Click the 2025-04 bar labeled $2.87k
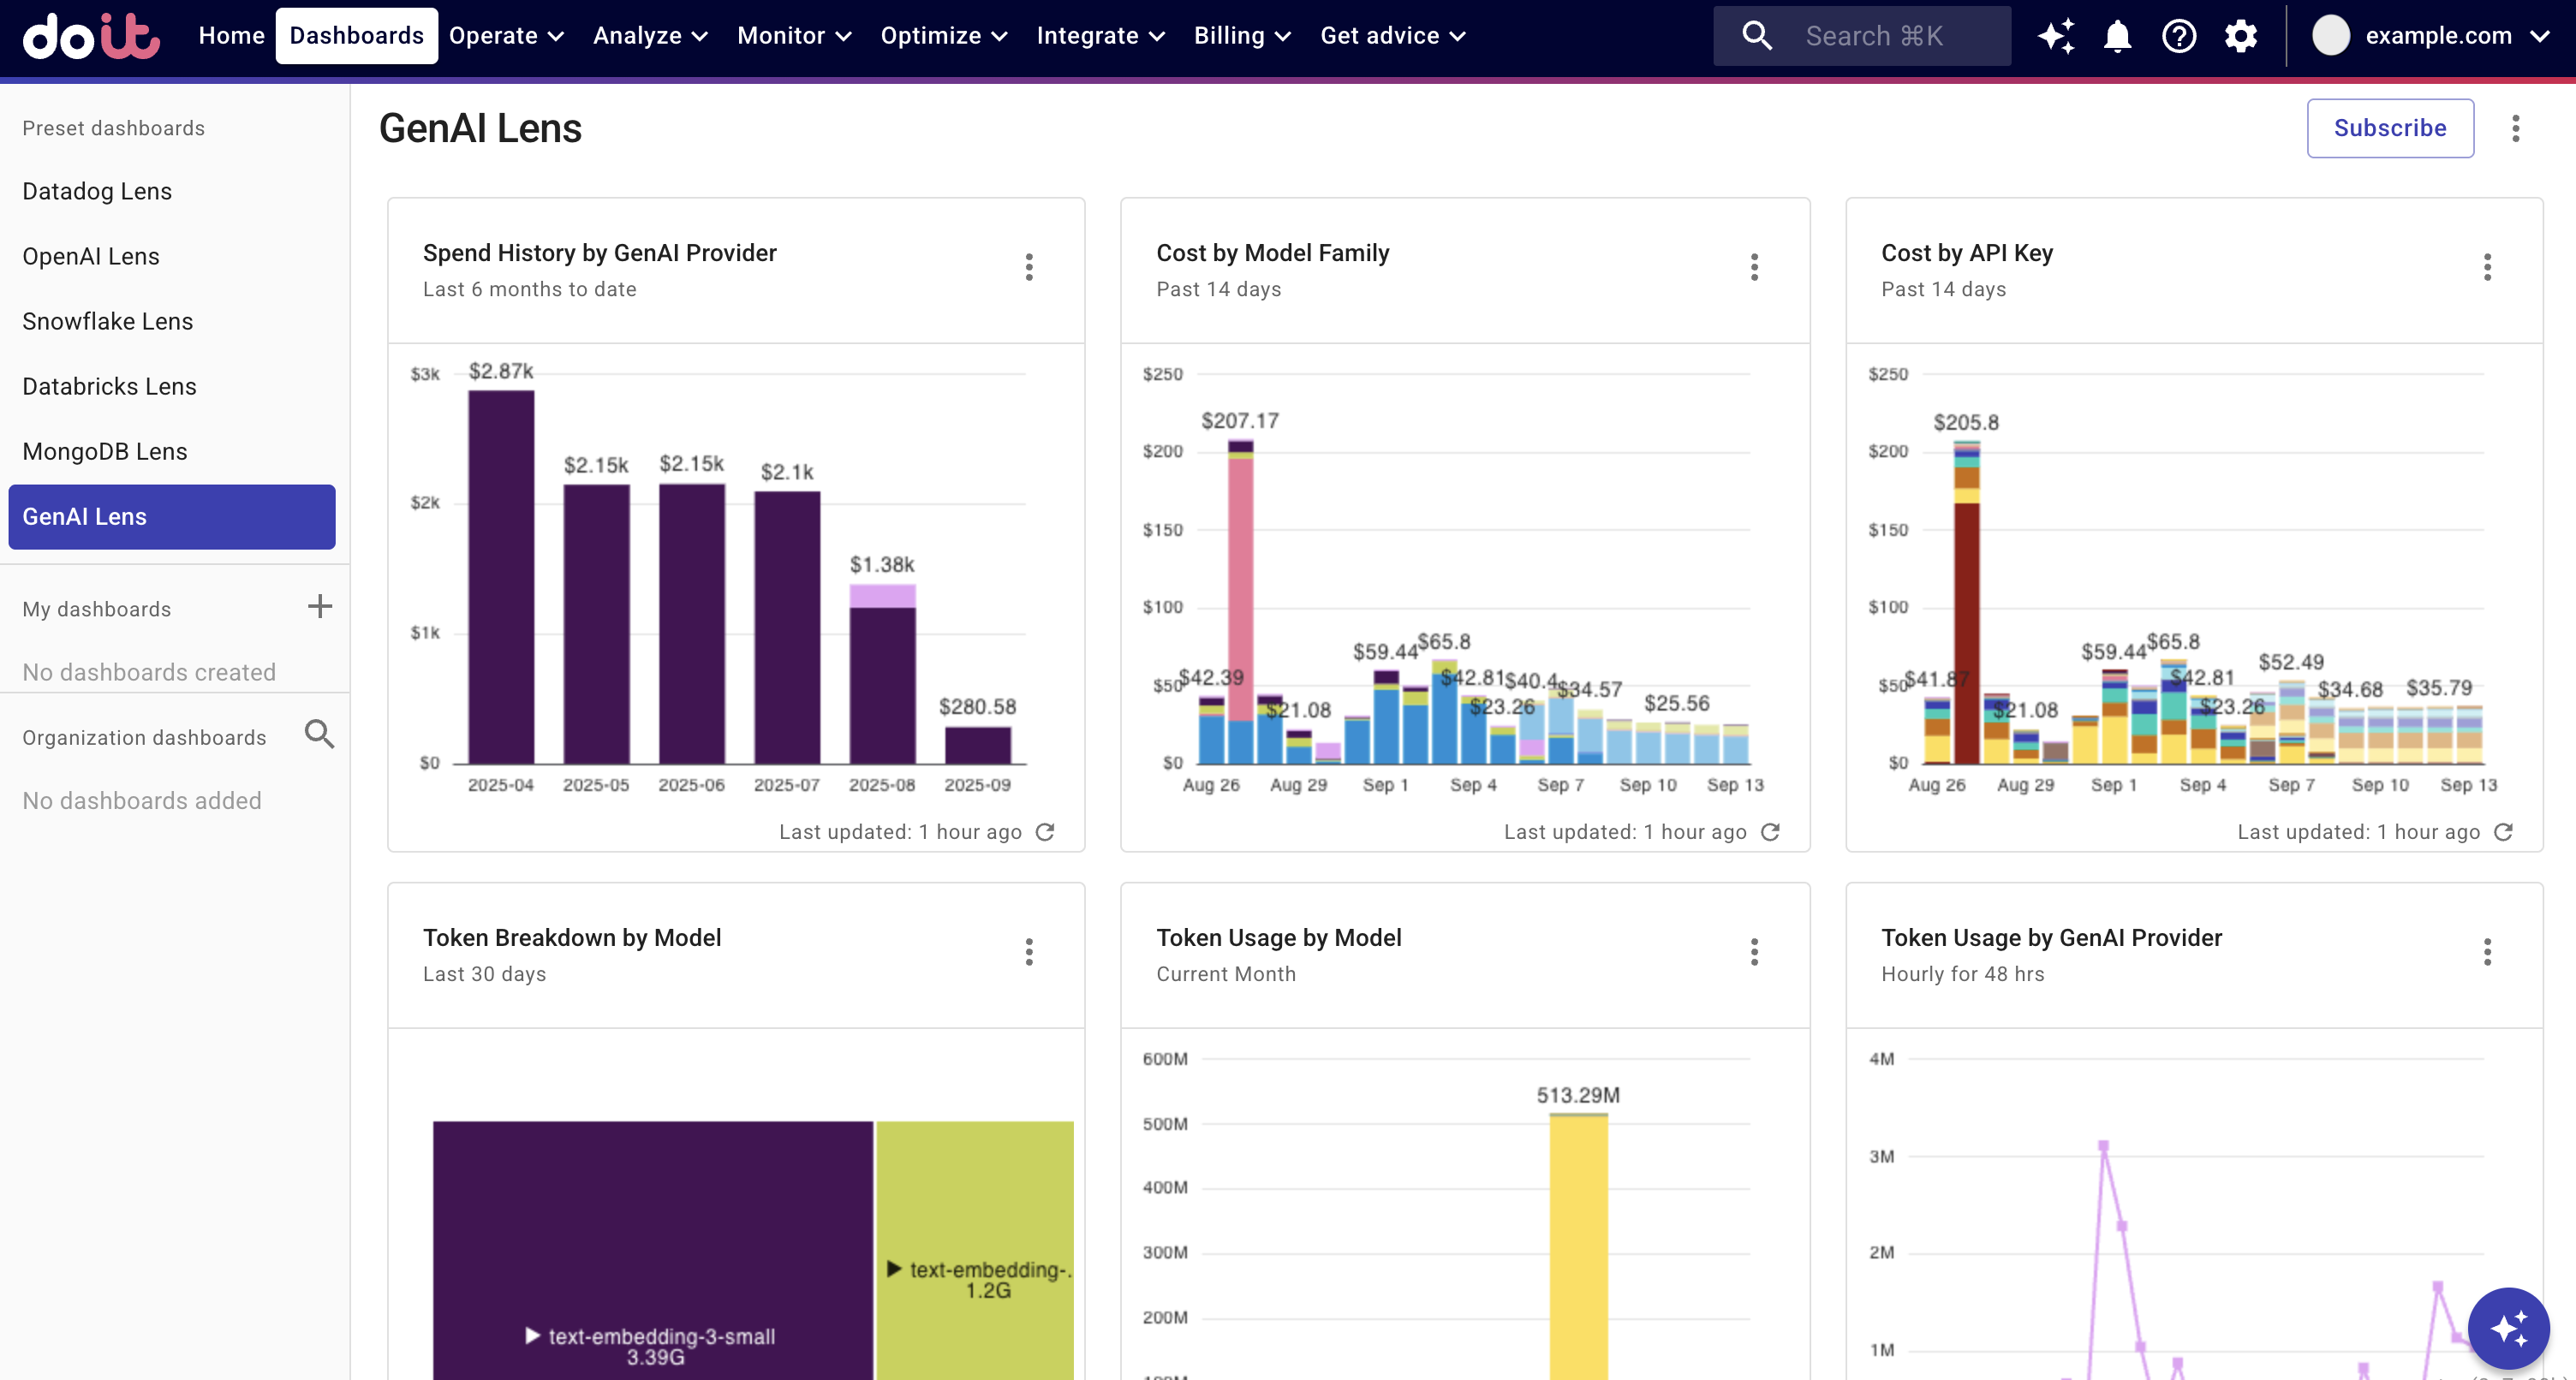The height and width of the screenshot is (1380, 2576). click(501, 577)
